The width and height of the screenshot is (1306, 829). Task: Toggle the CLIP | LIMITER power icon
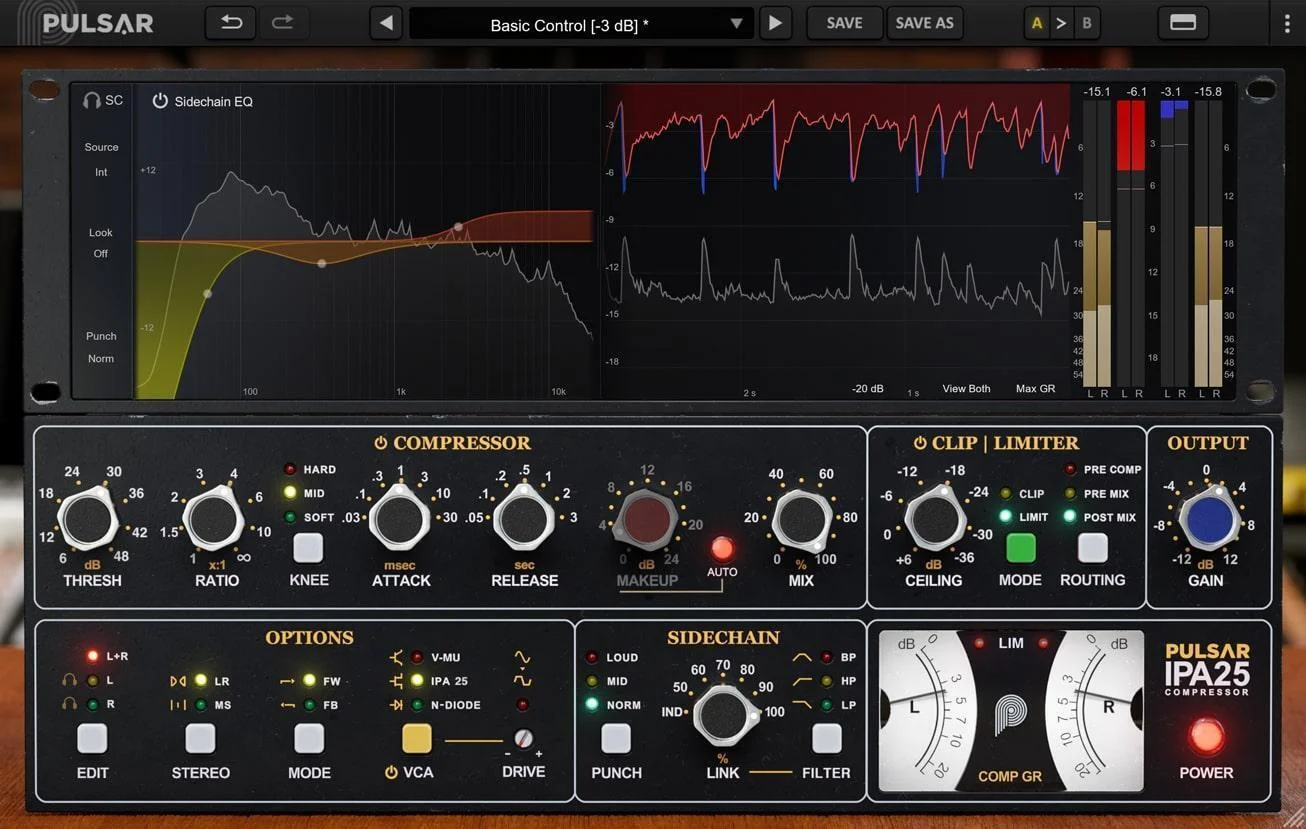click(x=920, y=443)
